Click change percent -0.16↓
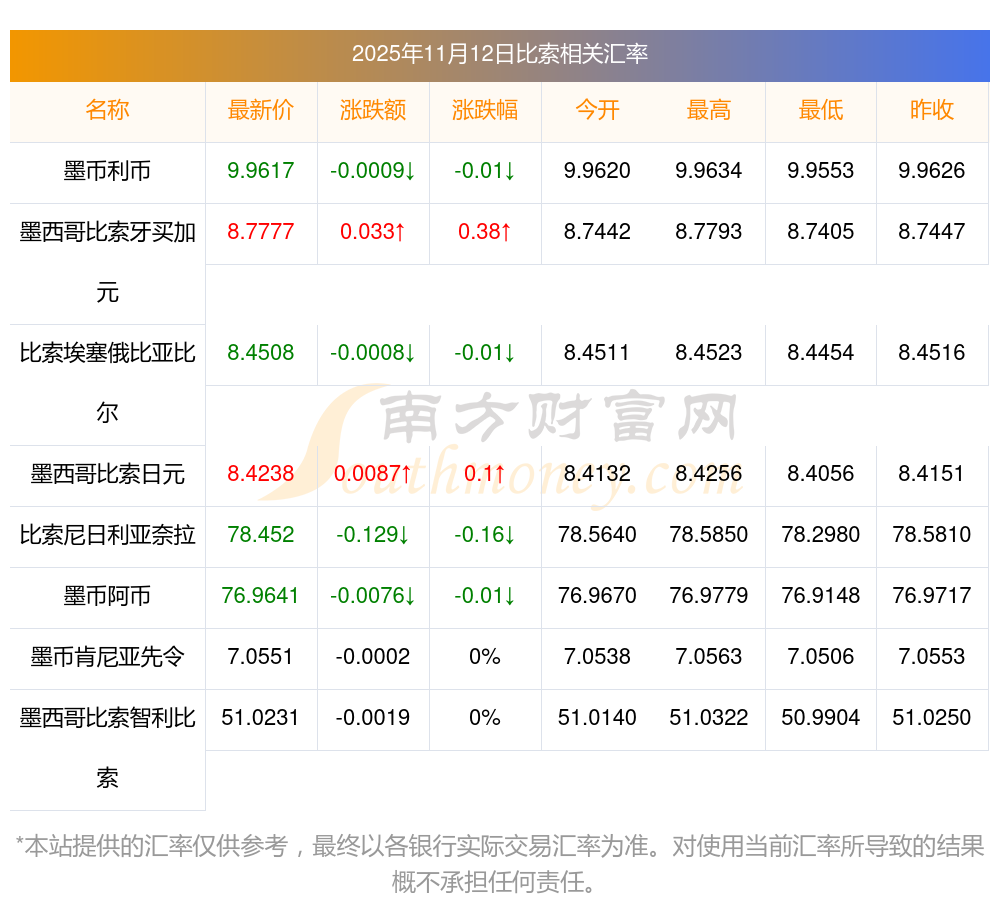1000x913 pixels. tap(485, 534)
